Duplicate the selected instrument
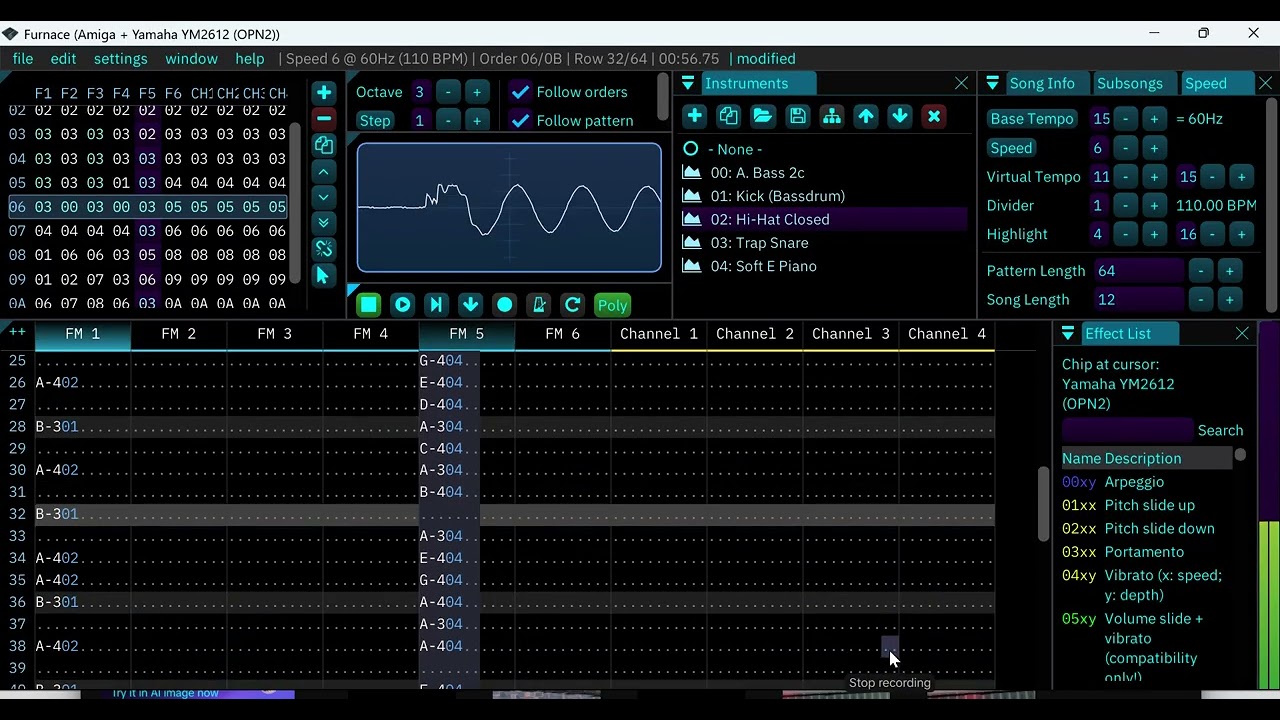Viewport: 1280px width, 720px height. click(728, 117)
